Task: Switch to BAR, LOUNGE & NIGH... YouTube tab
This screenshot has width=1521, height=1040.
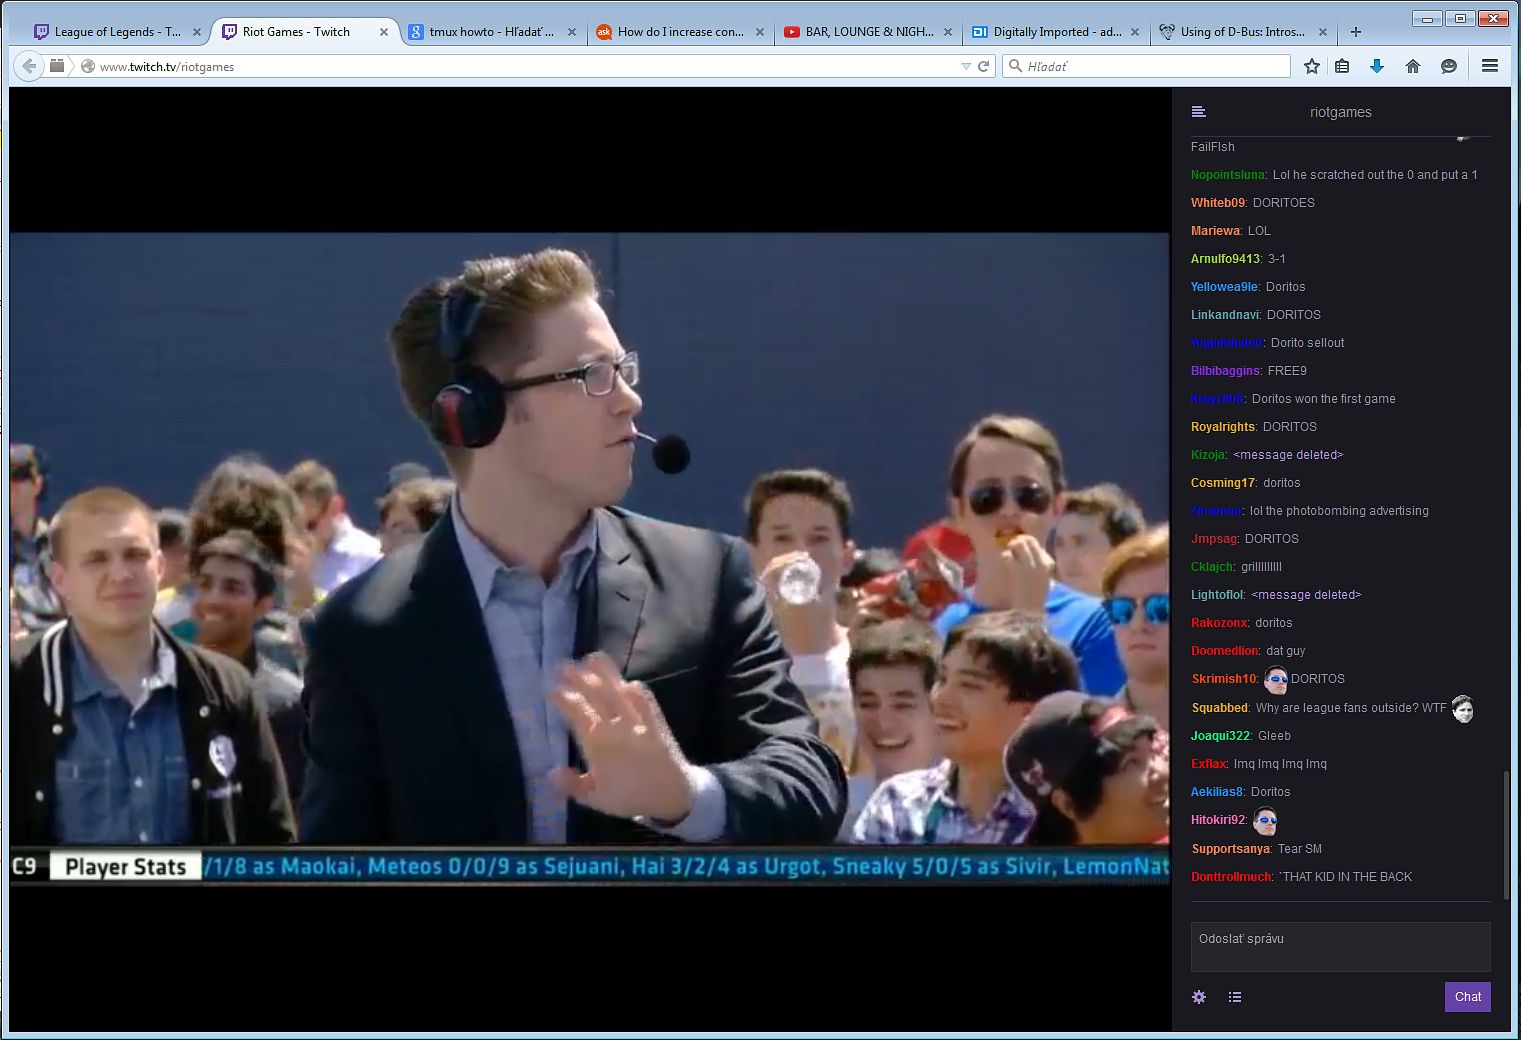Action: 868,32
